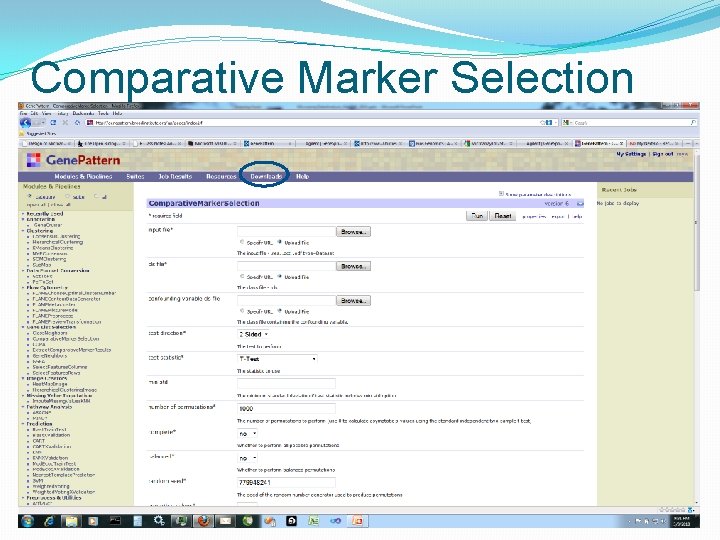
Task: Open the Windows Start menu orb
Action: pyautogui.click(x=28, y=521)
